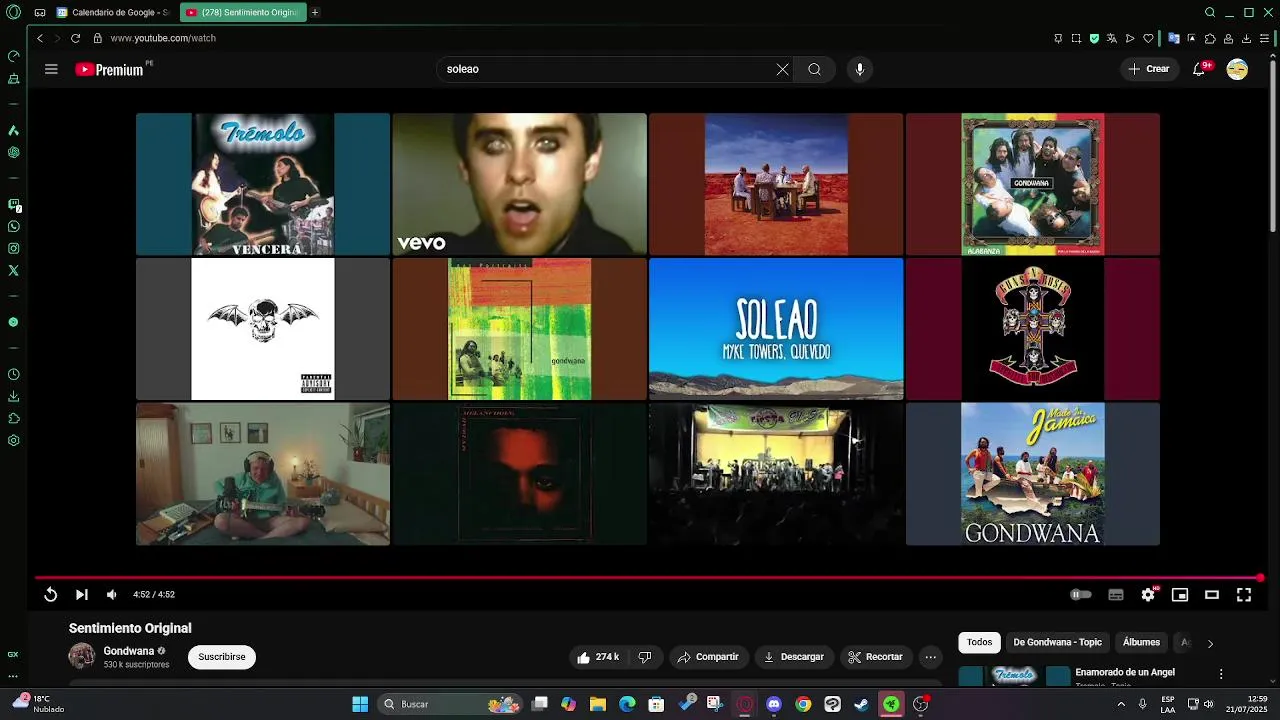This screenshot has height=720, width=1280.
Task: Enter fullscreen mode
Action: pyautogui.click(x=1244, y=594)
